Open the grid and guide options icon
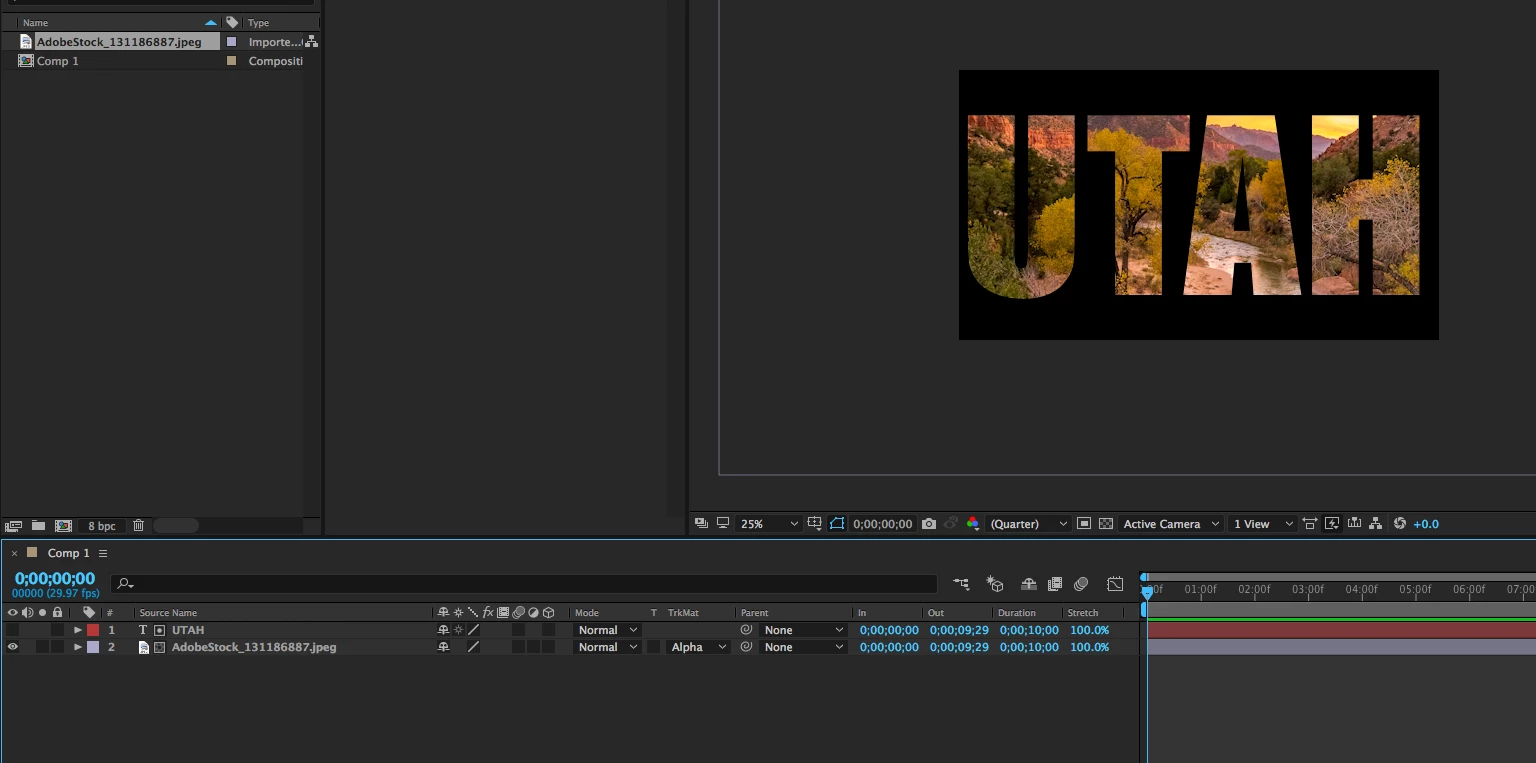The image size is (1536, 763). click(x=815, y=523)
